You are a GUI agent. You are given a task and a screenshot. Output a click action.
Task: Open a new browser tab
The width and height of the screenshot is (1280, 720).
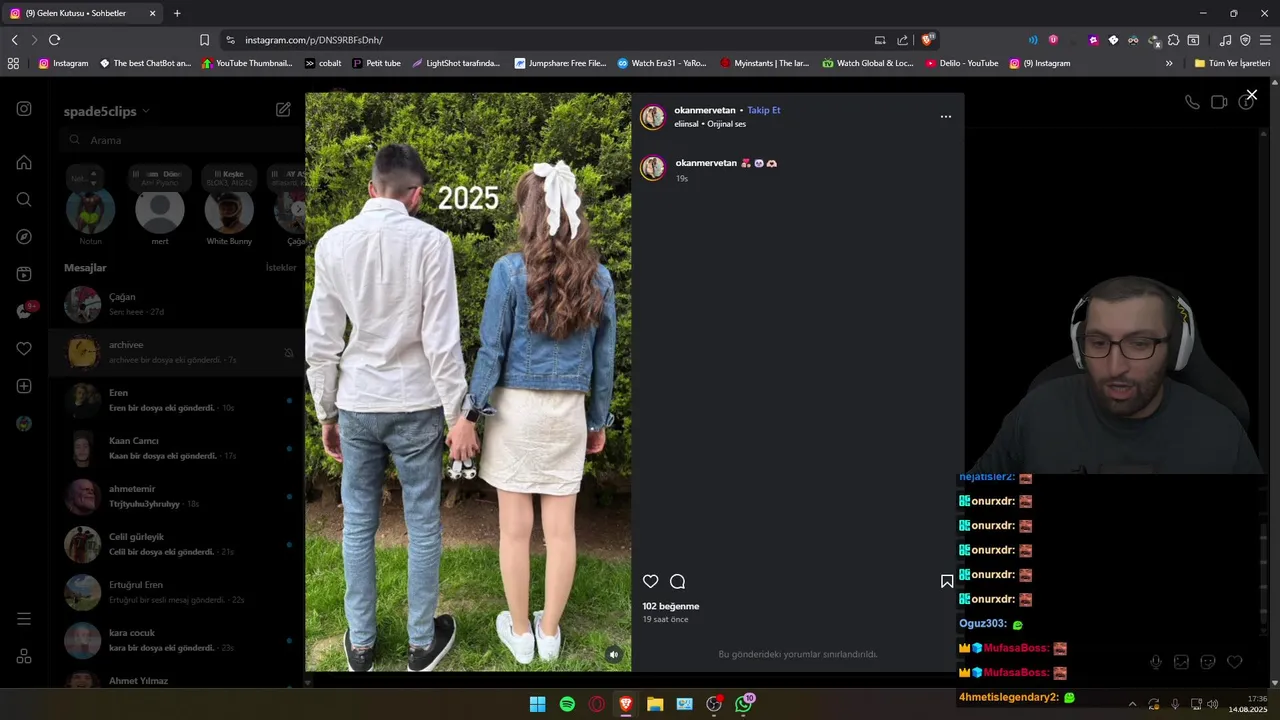coord(177,13)
